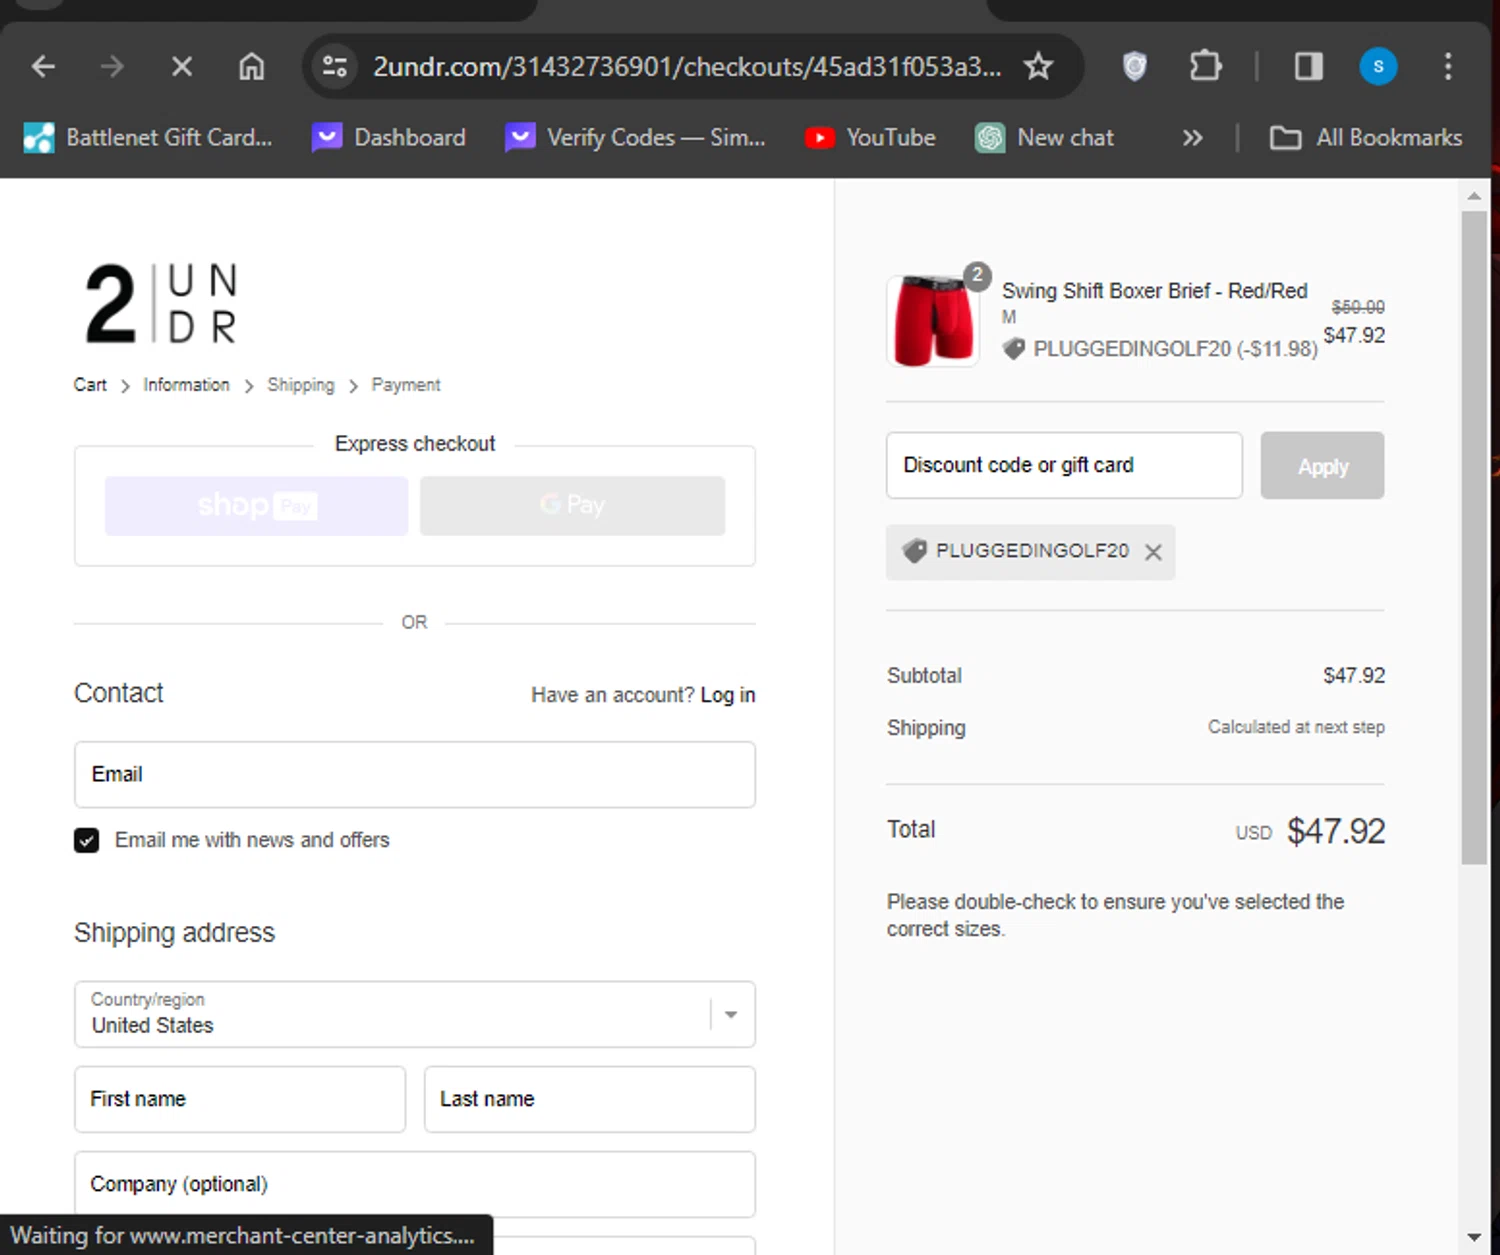Image resolution: width=1500 pixels, height=1255 pixels.
Task: Click the Swing Shift Boxer Brief product name
Action: 1155,291
